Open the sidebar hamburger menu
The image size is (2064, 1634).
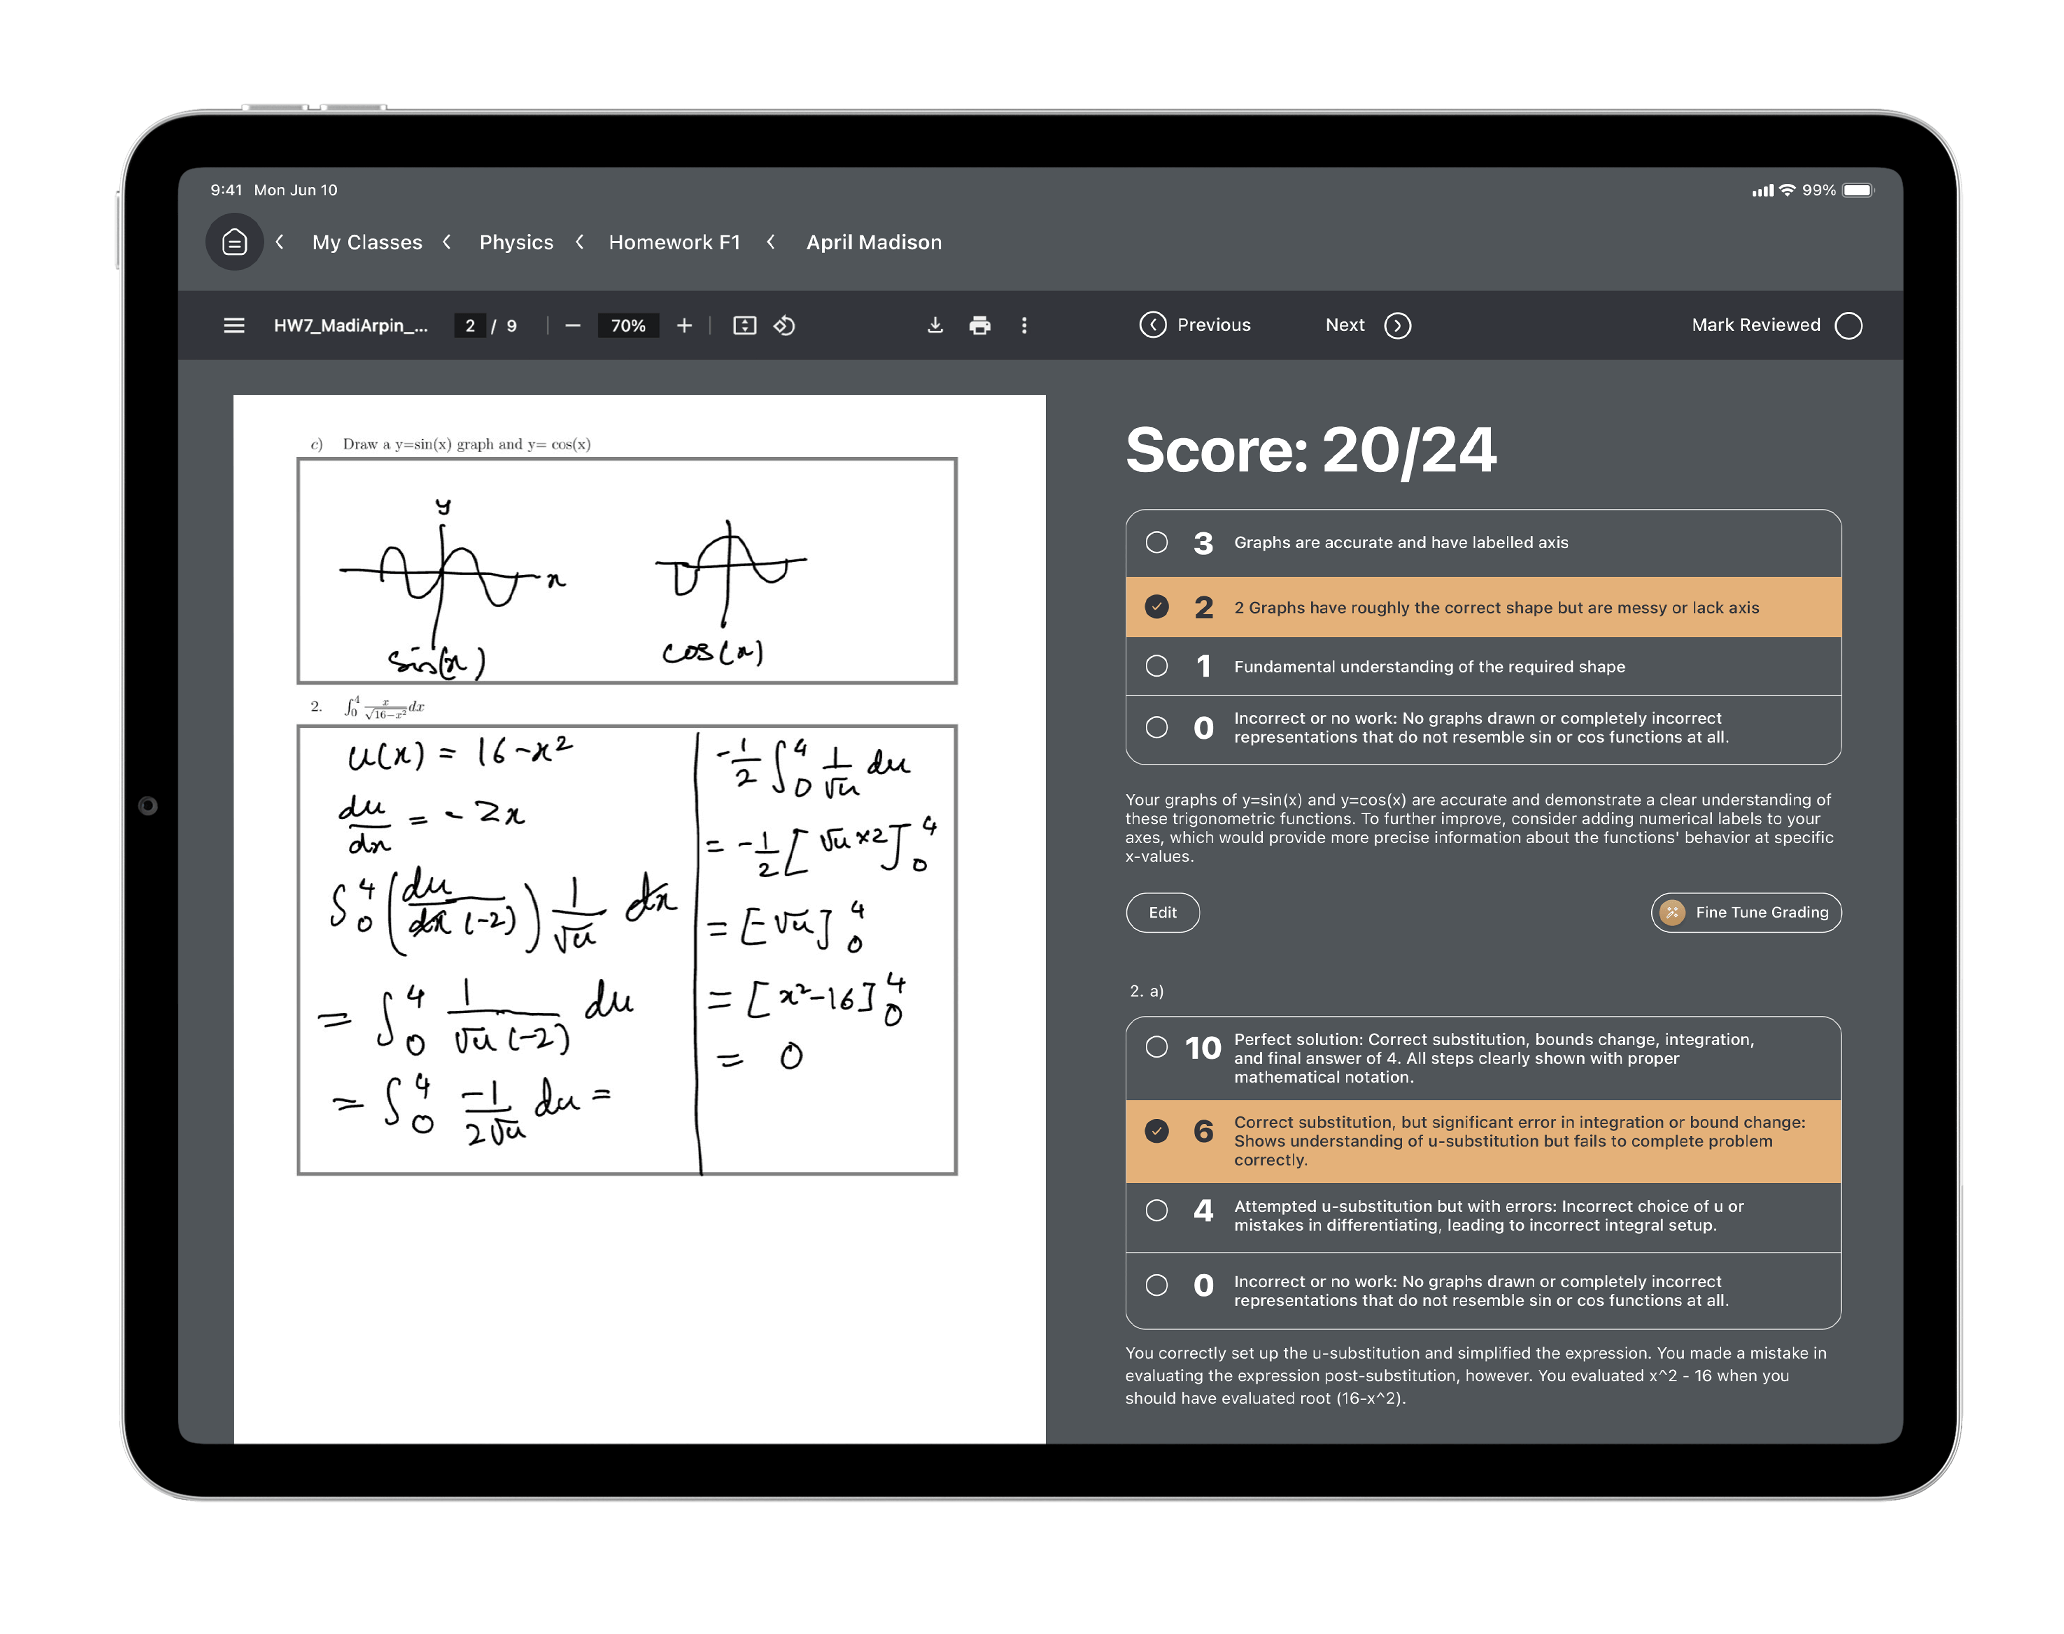coord(234,325)
